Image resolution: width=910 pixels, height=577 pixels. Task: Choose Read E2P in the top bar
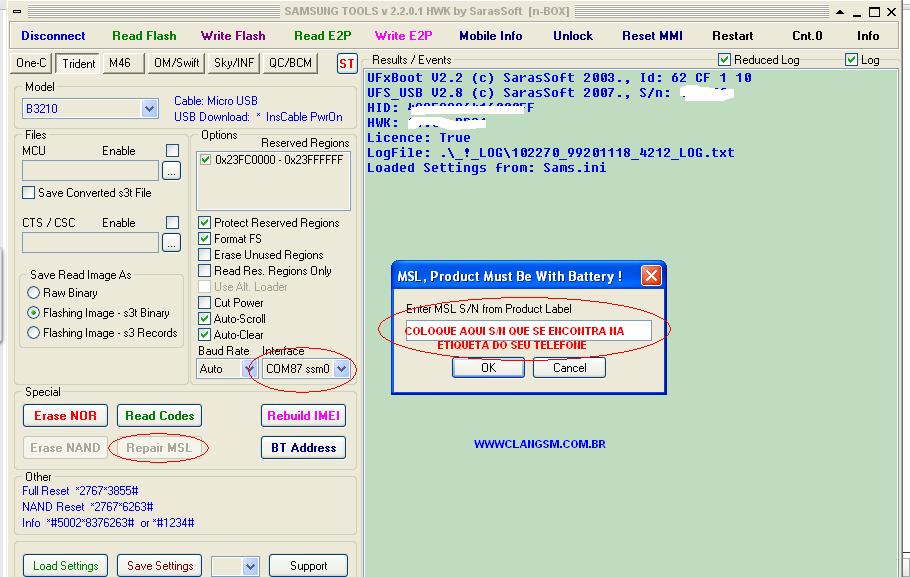coord(323,36)
